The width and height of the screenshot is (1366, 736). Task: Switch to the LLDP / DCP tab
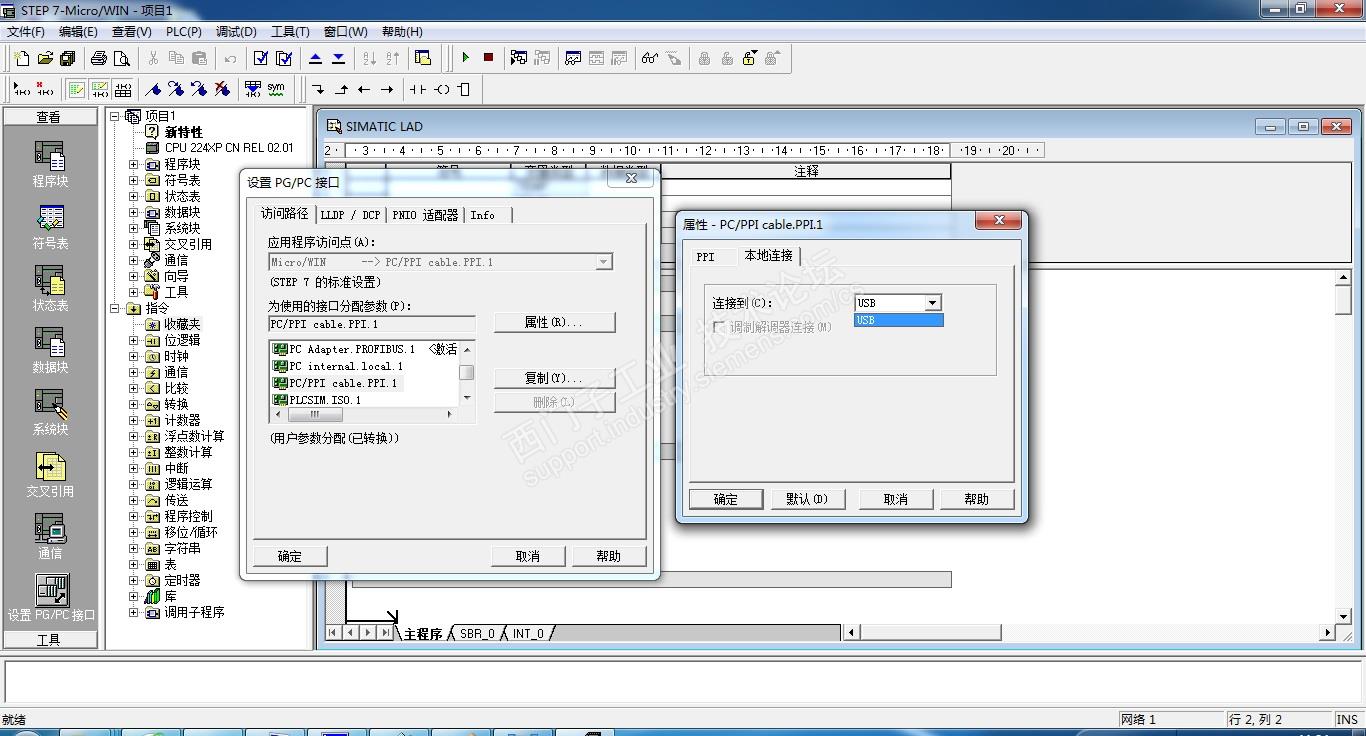[350, 215]
